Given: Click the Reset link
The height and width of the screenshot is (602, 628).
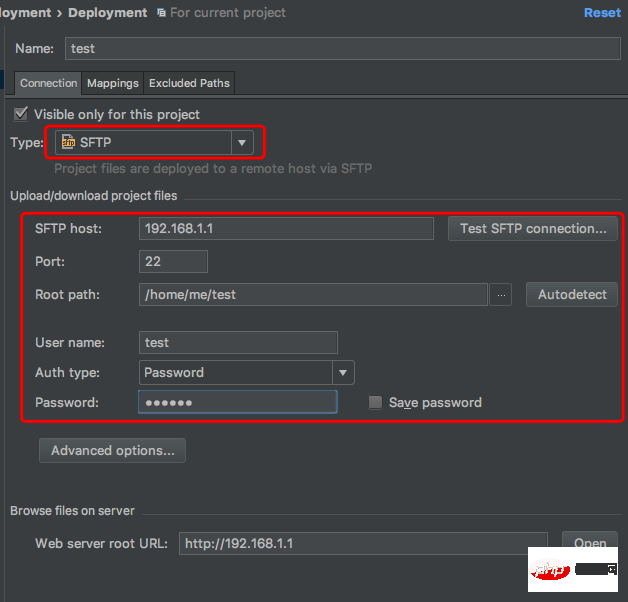Looking at the screenshot, I should (602, 13).
